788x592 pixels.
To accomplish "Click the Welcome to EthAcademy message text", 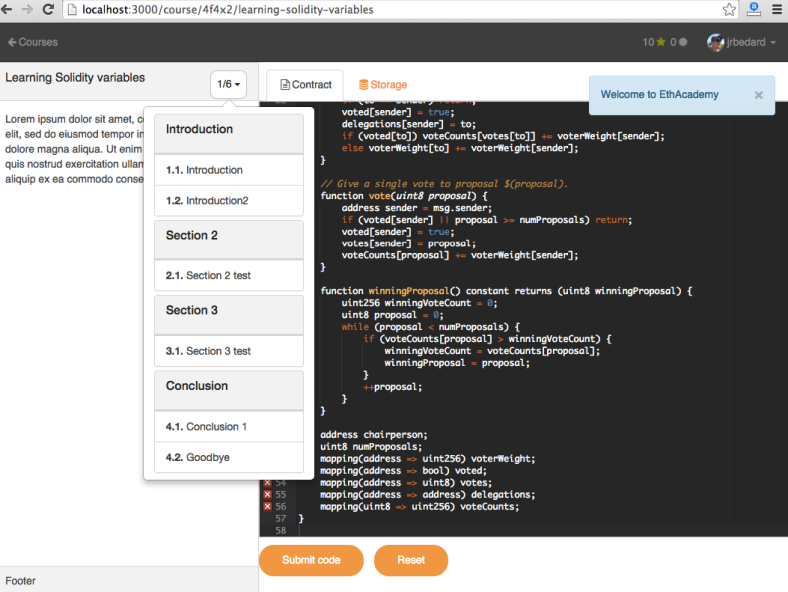I will pos(659,94).
